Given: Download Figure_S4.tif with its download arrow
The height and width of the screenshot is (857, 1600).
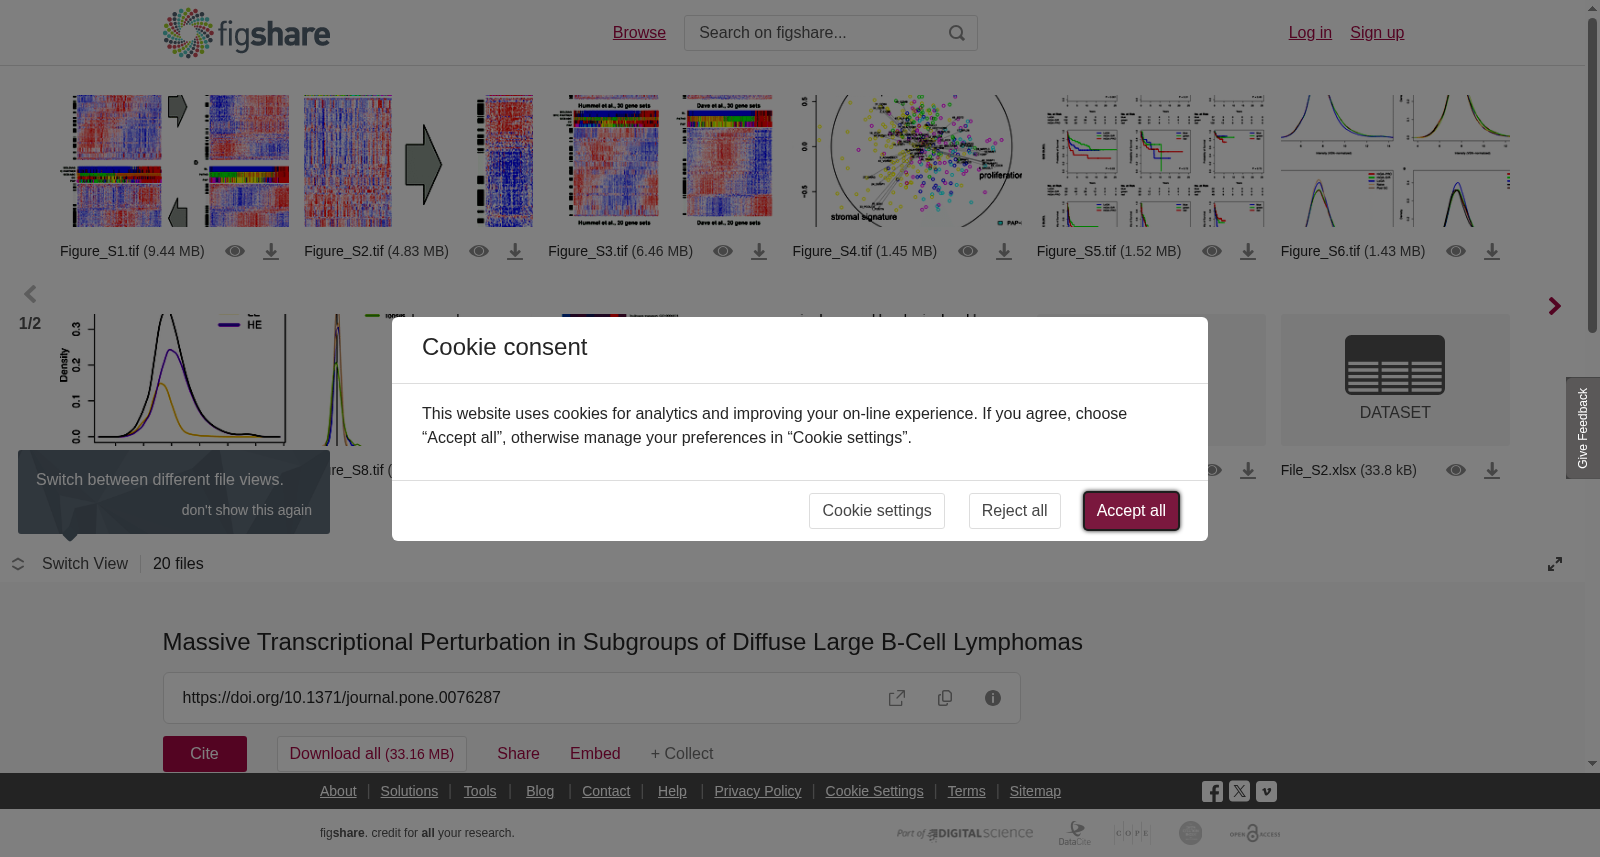Looking at the screenshot, I should pyautogui.click(x=1004, y=252).
